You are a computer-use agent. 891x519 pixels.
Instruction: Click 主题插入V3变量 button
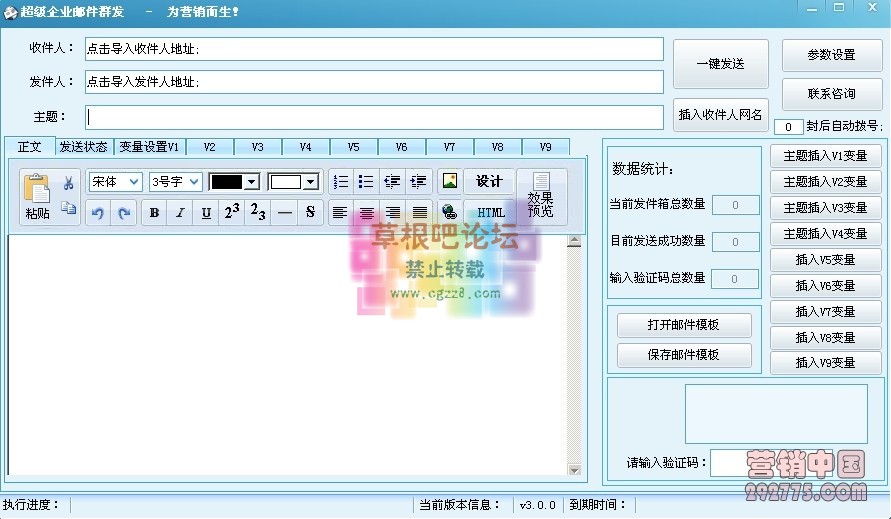click(x=826, y=208)
